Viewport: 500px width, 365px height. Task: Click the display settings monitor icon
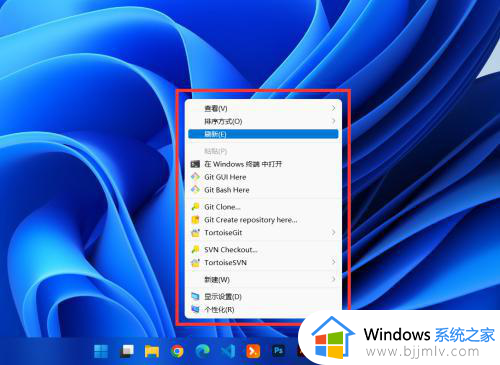click(x=195, y=296)
